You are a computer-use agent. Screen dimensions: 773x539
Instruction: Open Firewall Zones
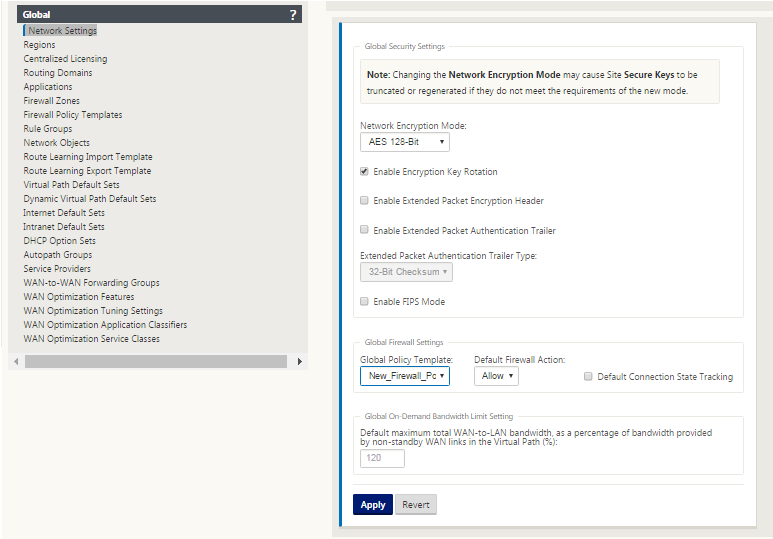point(51,101)
